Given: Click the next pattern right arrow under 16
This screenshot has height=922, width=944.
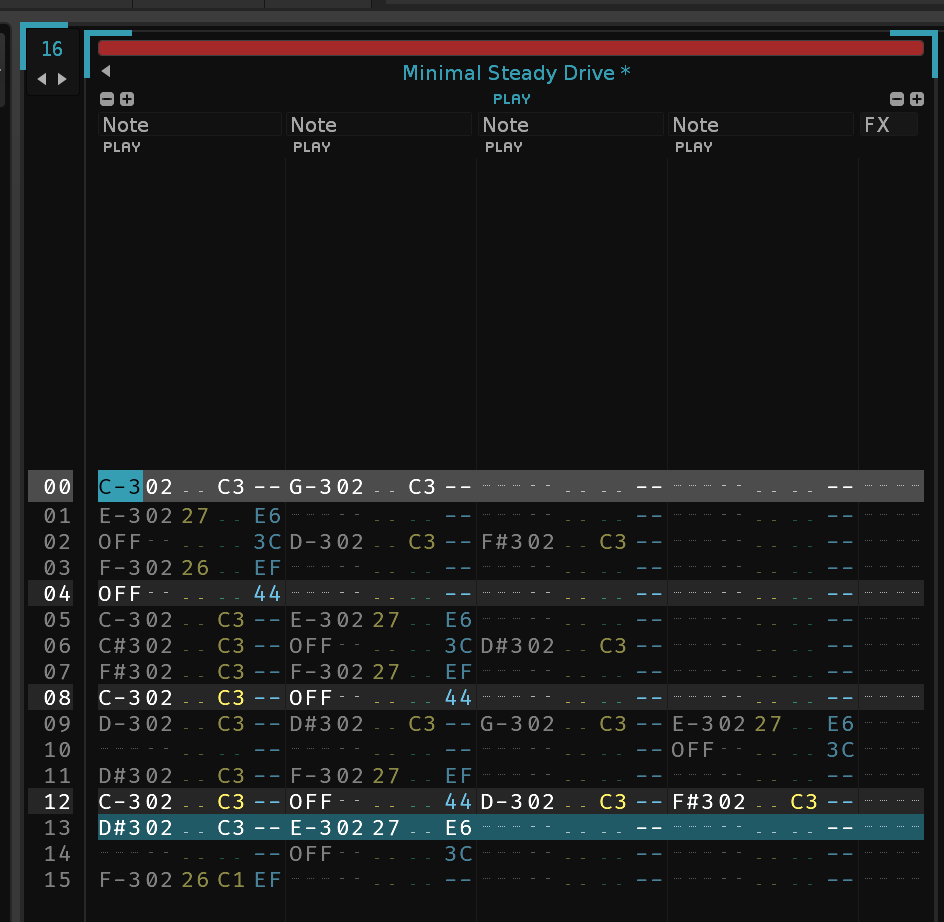Looking at the screenshot, I should (62, 79).
